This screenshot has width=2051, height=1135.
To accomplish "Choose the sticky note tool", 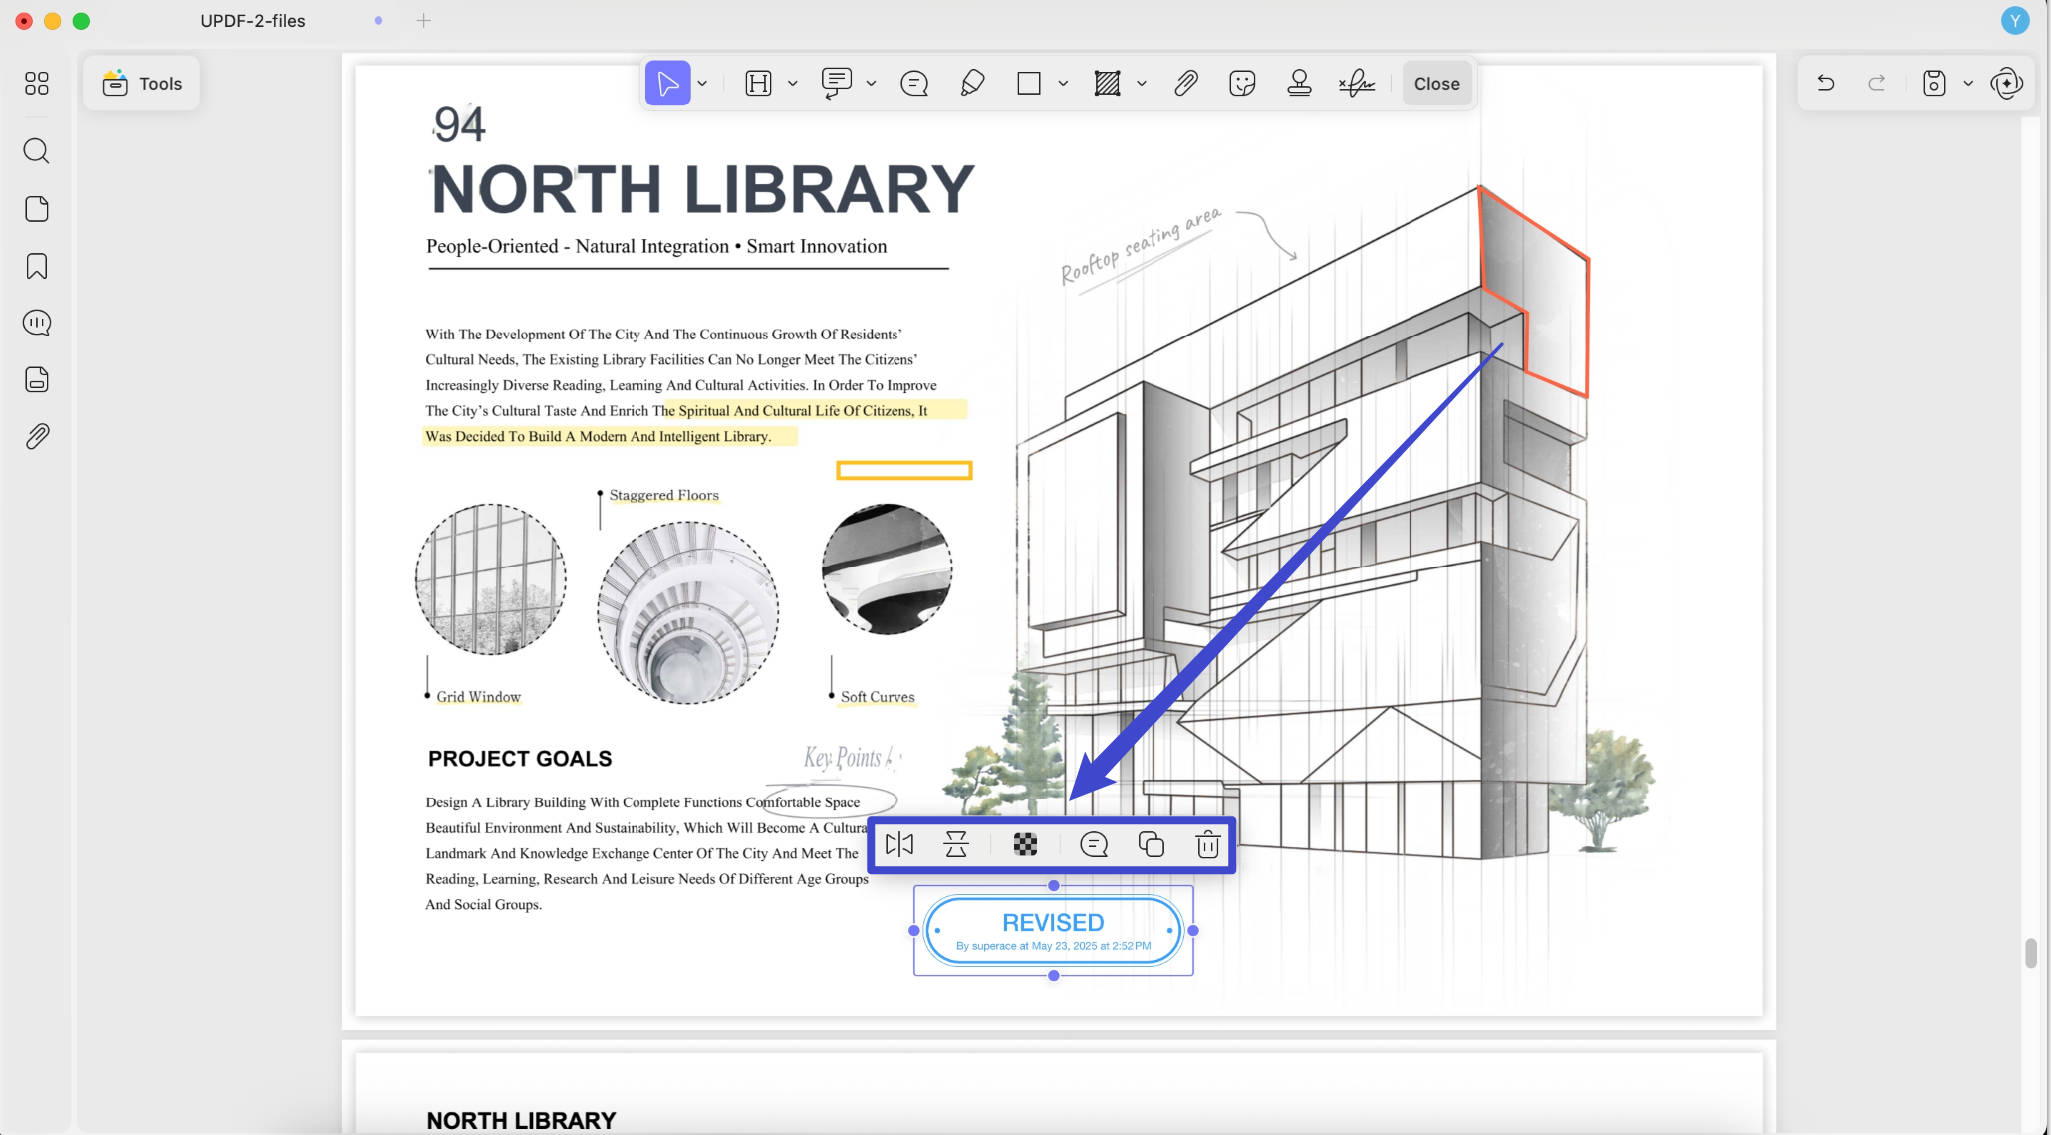I will tap(914, 84).
